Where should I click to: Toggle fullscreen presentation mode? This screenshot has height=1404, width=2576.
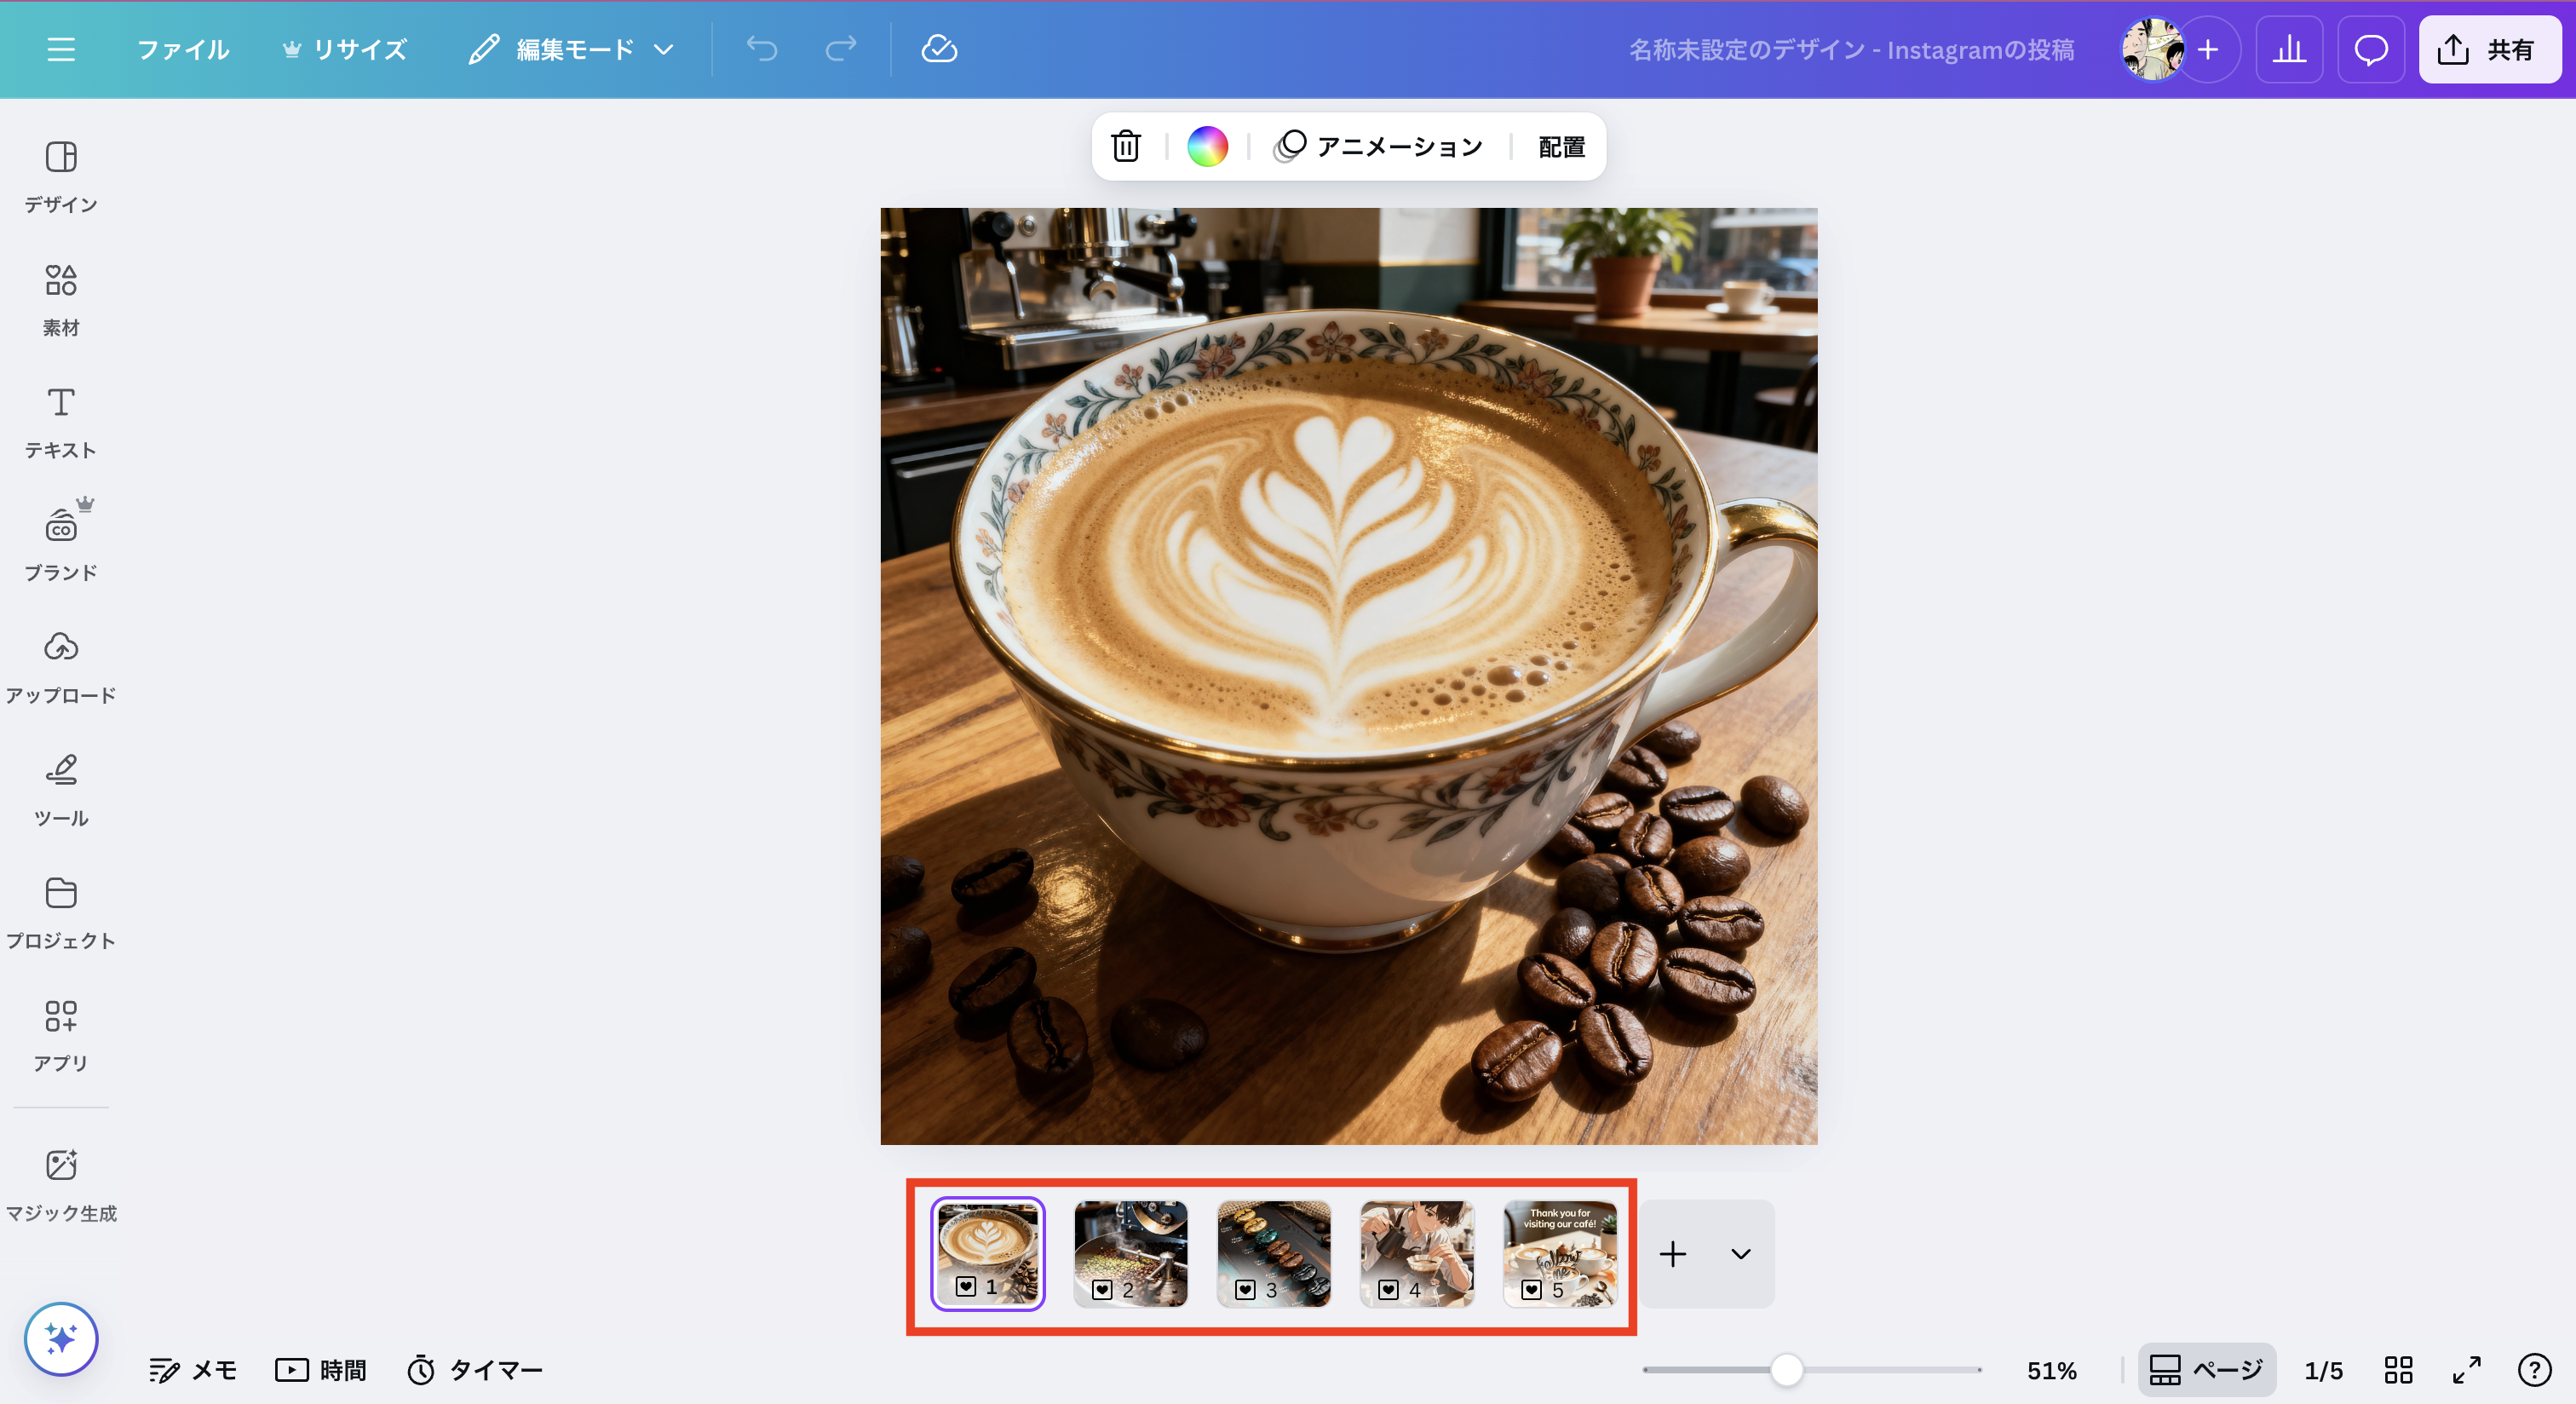click(2466, 1369)
